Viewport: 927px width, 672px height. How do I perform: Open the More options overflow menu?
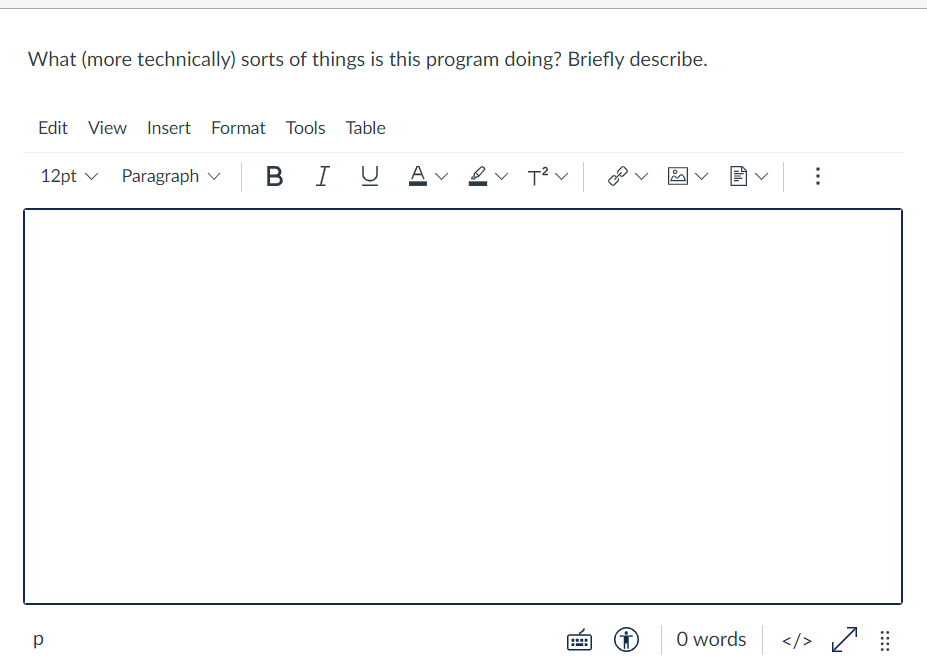pyautogui.click(x=817, y=176)
